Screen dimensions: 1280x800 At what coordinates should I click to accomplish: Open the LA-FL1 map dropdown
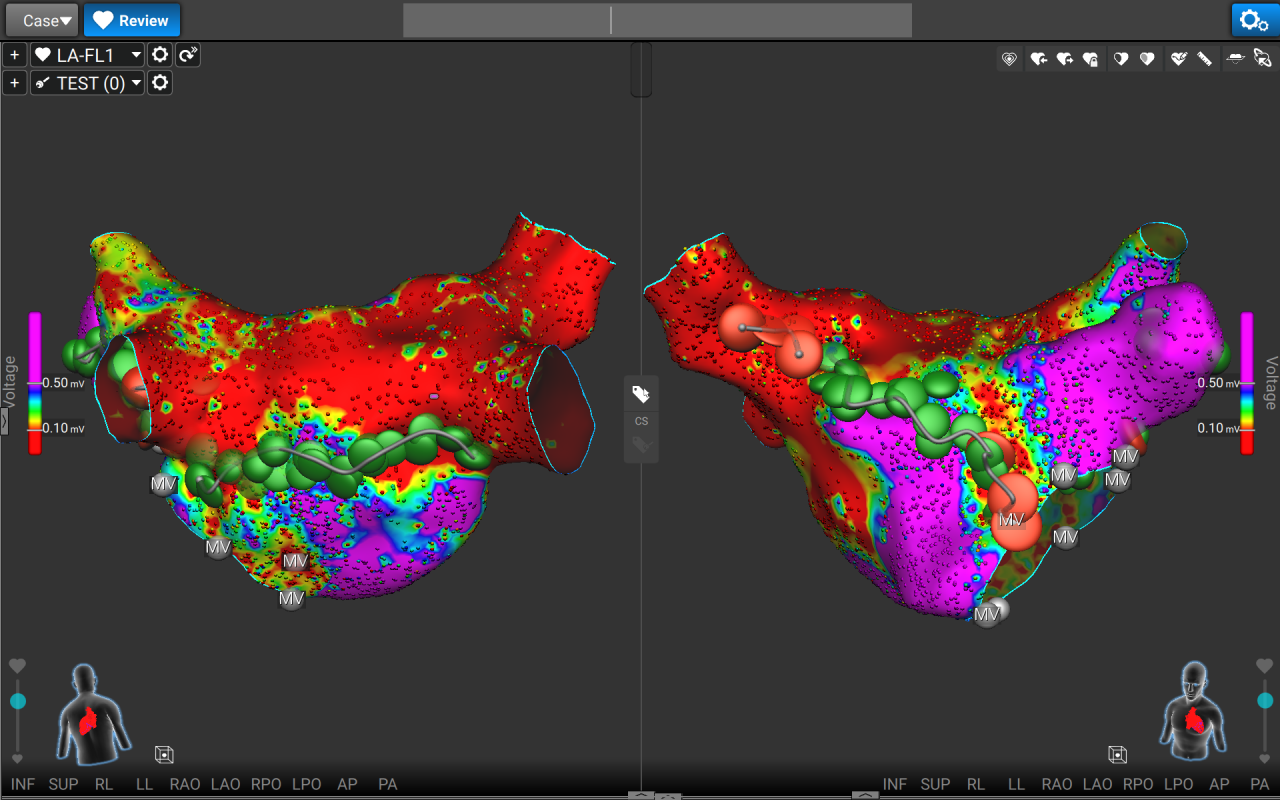pos(88,55)
